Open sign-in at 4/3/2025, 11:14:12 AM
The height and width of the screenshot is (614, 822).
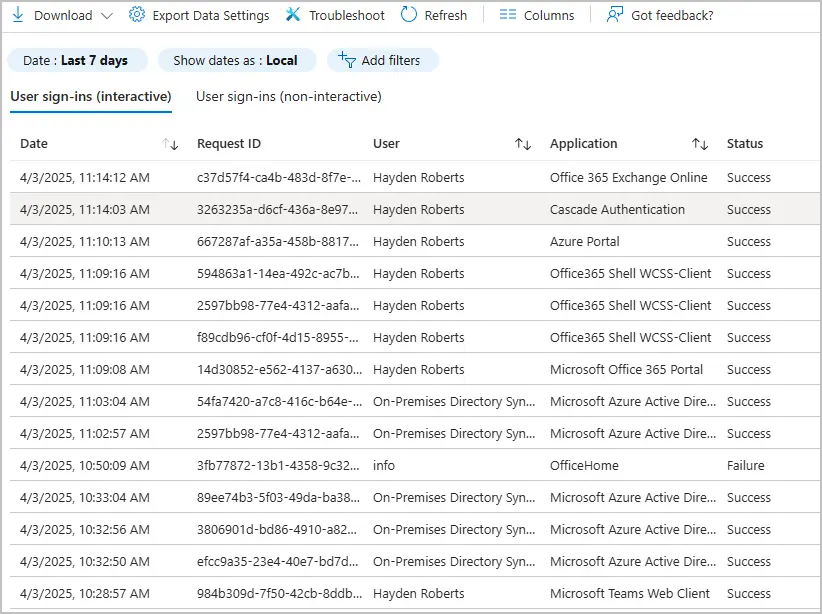tap(85, 178)
